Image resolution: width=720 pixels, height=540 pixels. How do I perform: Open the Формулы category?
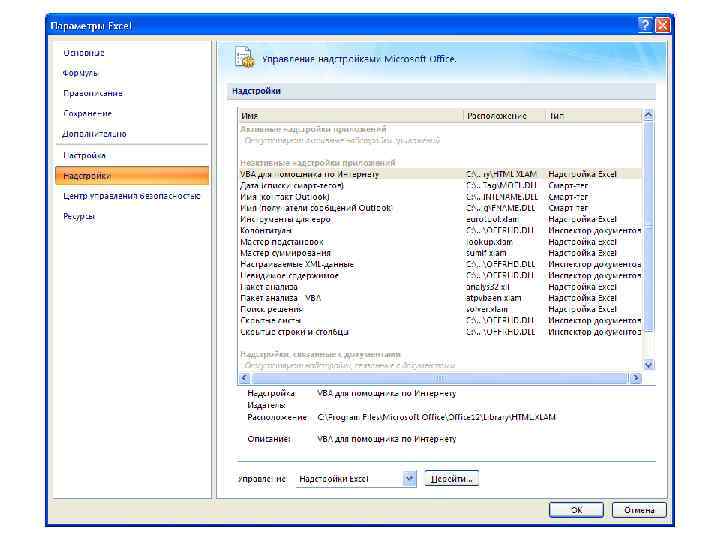(80, 73)
